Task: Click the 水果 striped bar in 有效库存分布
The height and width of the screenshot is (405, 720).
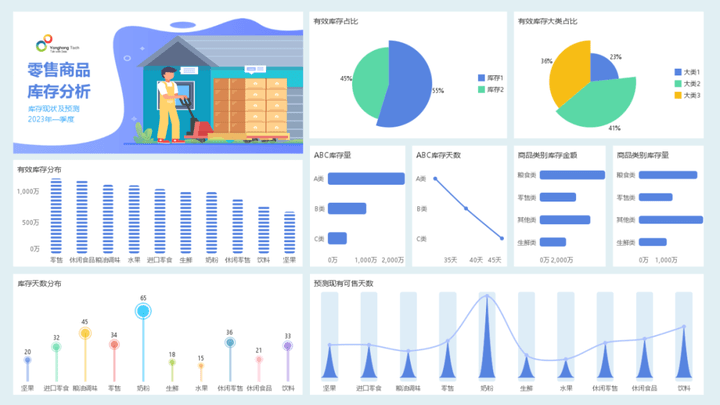Action: coord(134,219)
